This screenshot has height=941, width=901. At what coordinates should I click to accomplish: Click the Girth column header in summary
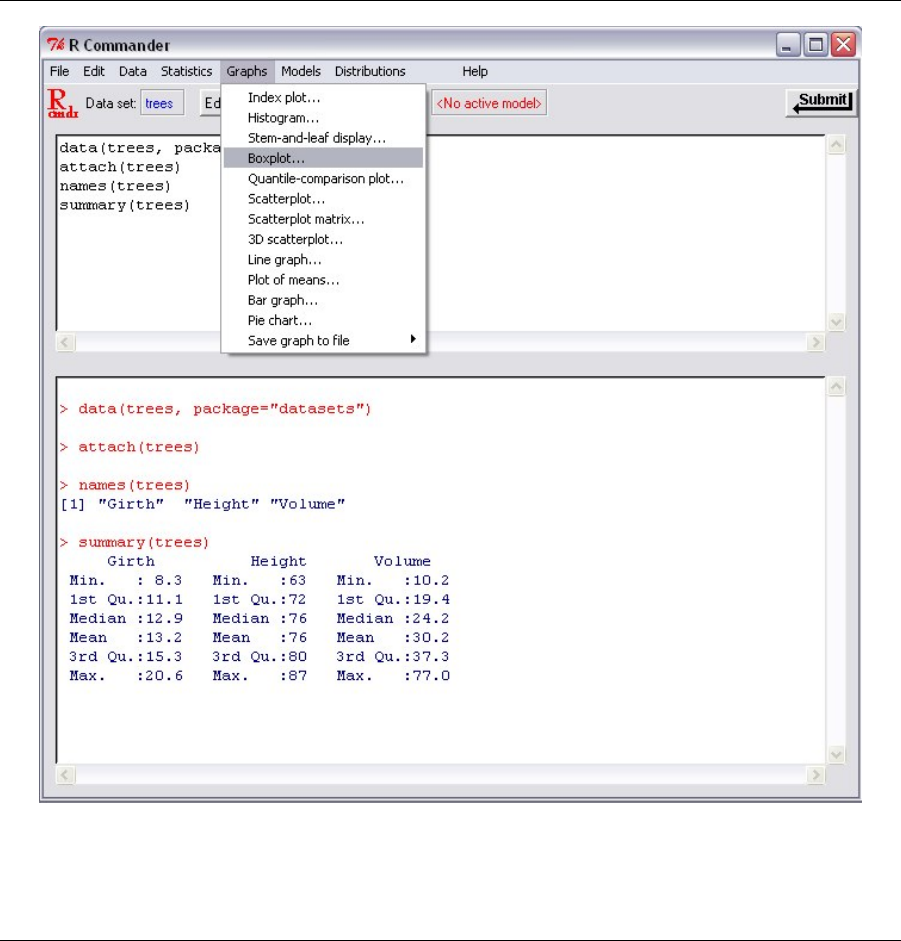point(131,561)
